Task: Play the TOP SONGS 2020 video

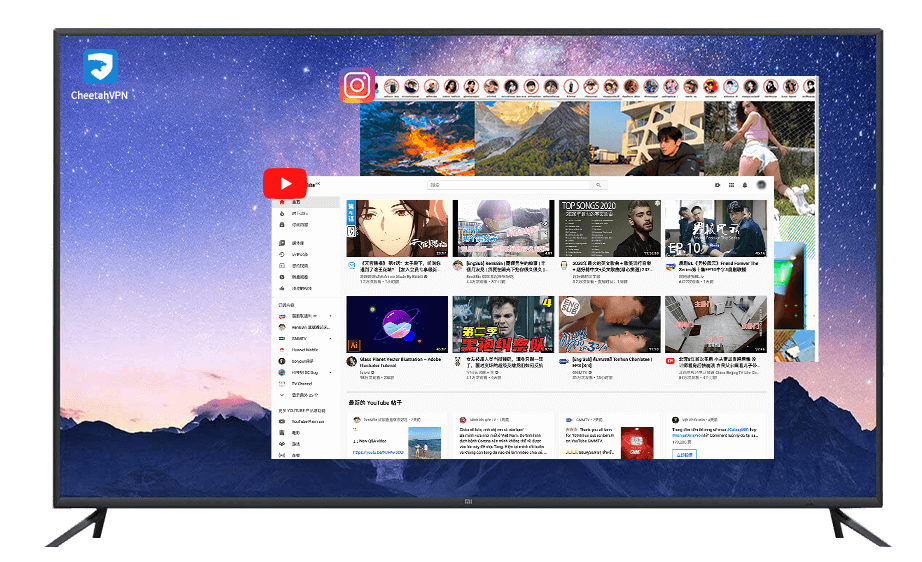Action: (609, 228)
